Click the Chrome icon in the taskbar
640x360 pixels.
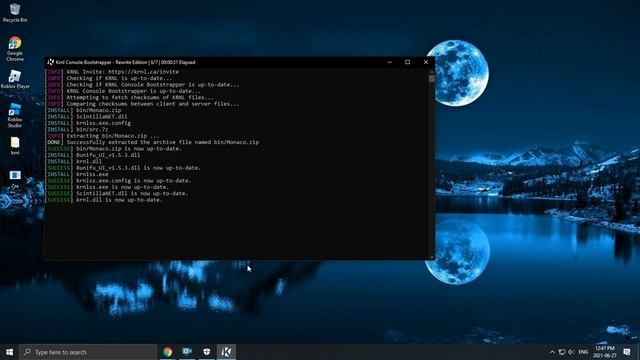click(x=167, y=352)
